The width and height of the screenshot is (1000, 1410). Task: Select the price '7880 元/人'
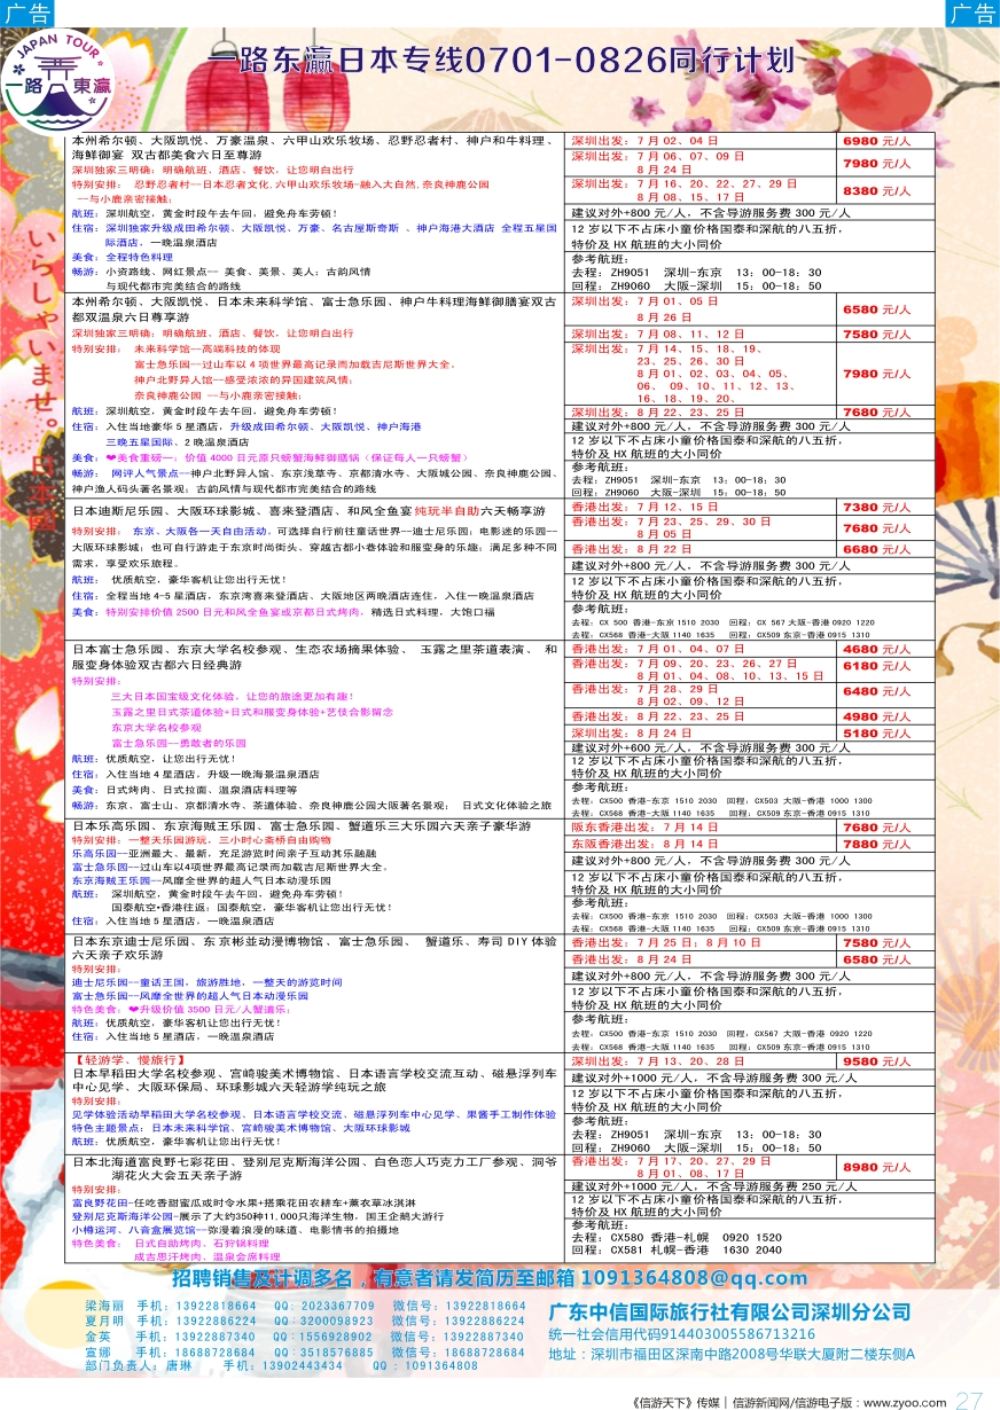[876, 845]
